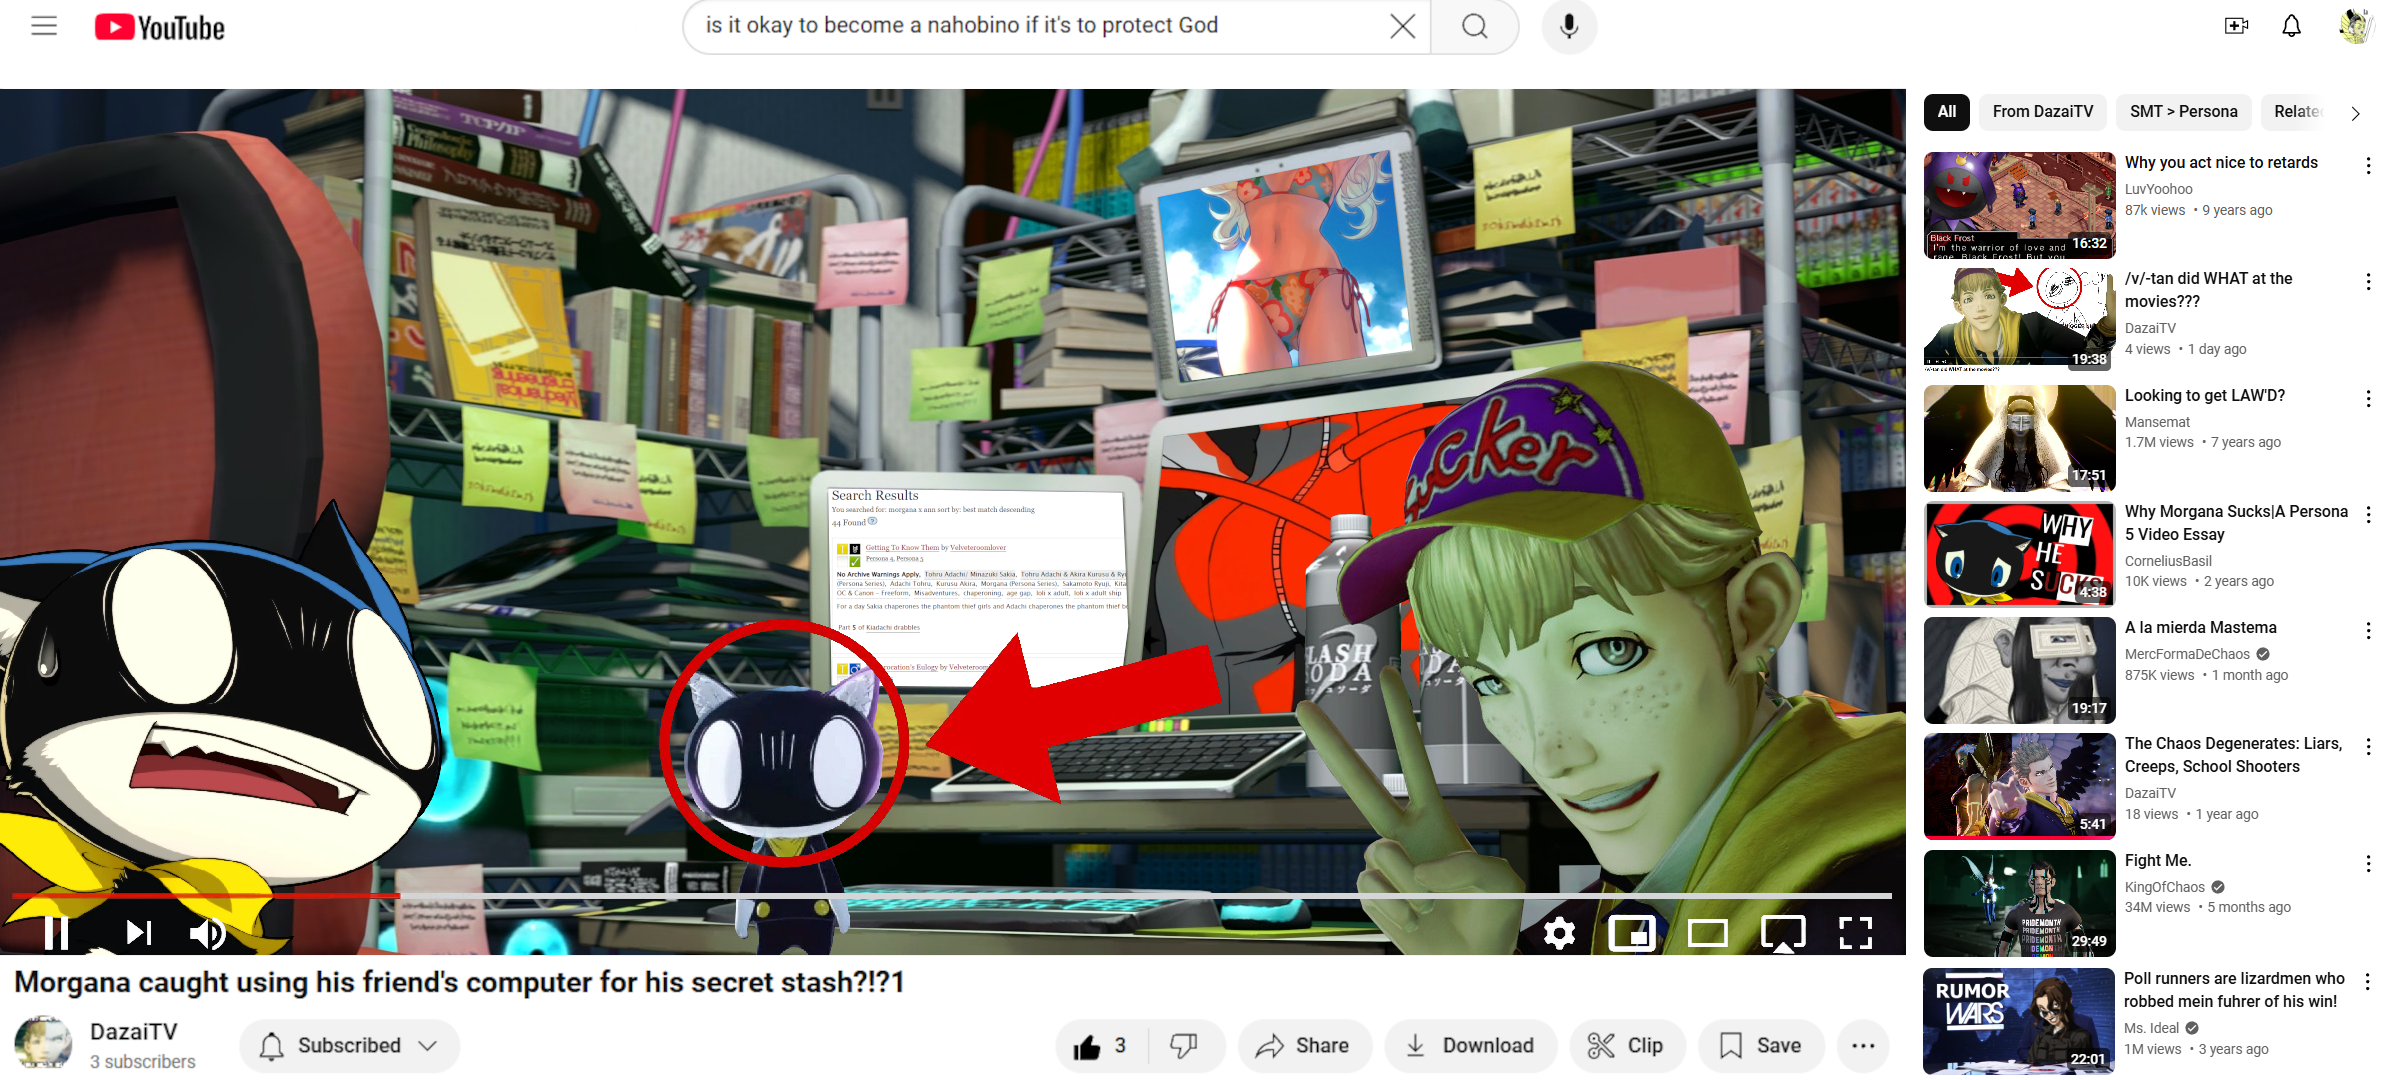
Task: Enable miniplayer mode
Action: click(1632, 933)
